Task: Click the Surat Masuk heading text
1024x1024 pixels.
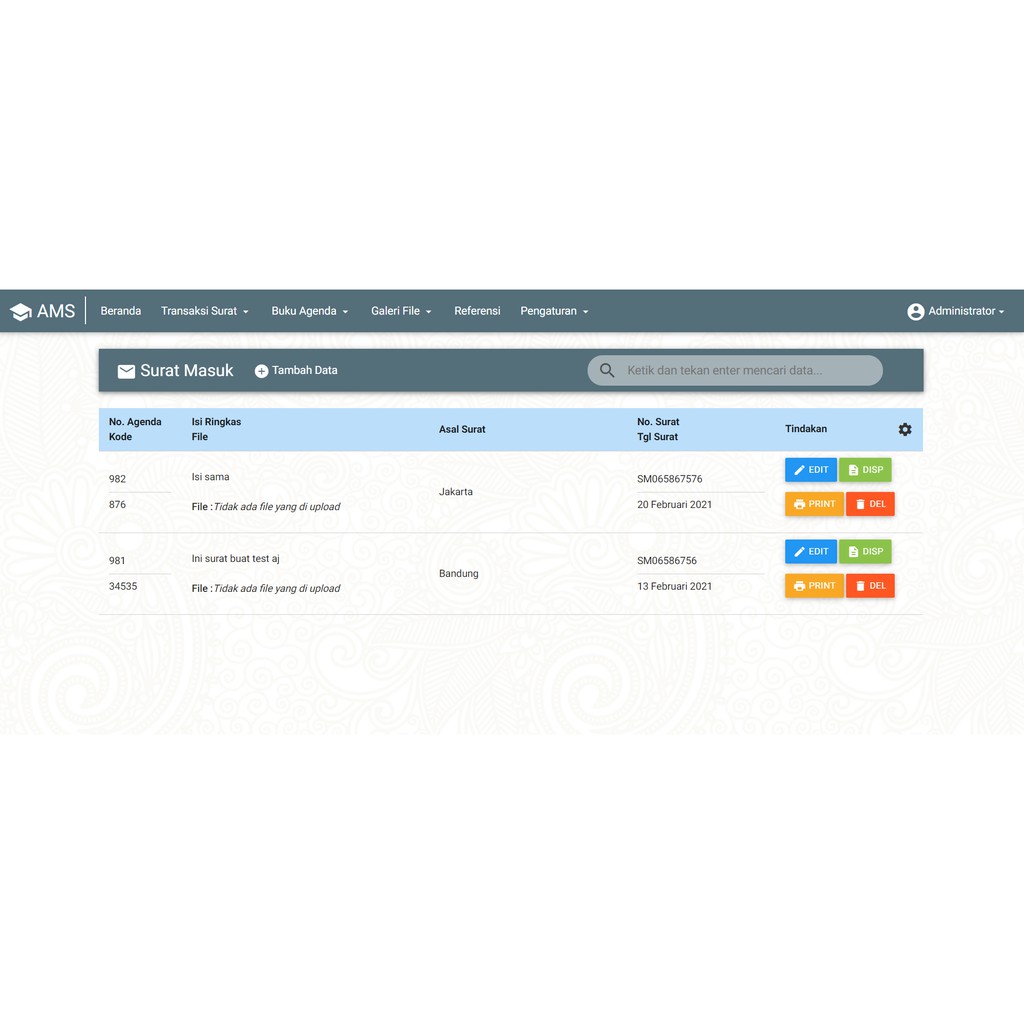Action: pos(187,371)
